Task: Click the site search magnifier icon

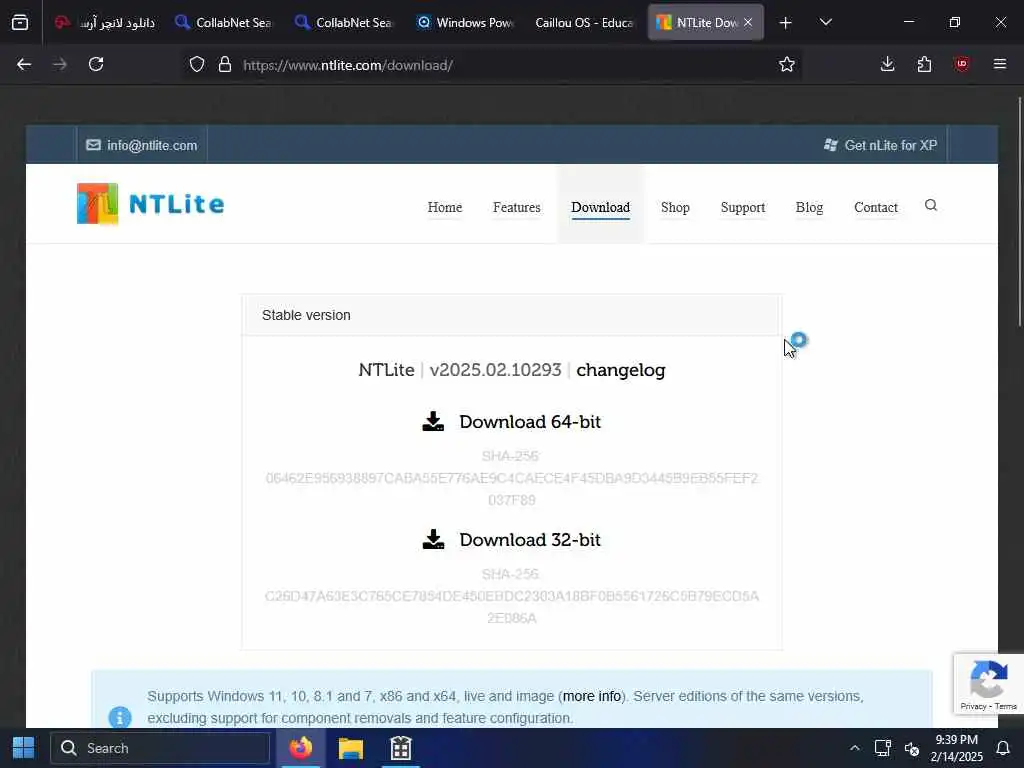Action: pos(931,205)
